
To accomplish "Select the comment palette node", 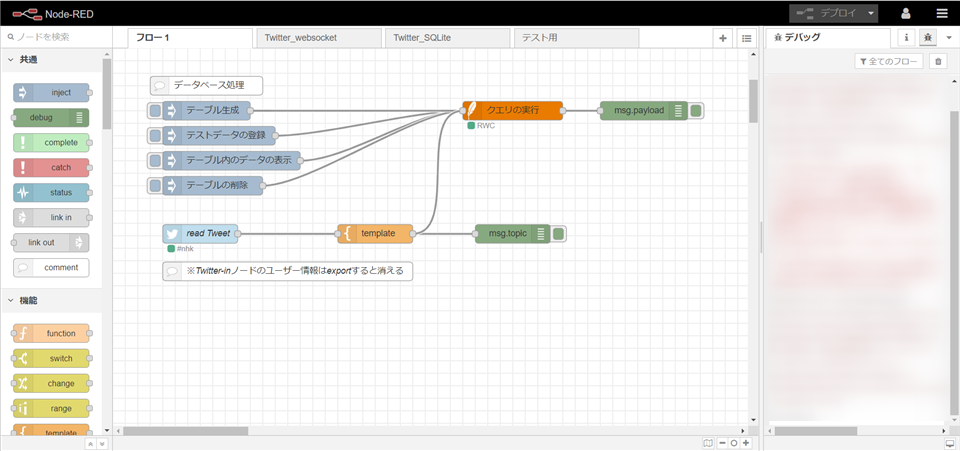I will [x=51, y=267].
